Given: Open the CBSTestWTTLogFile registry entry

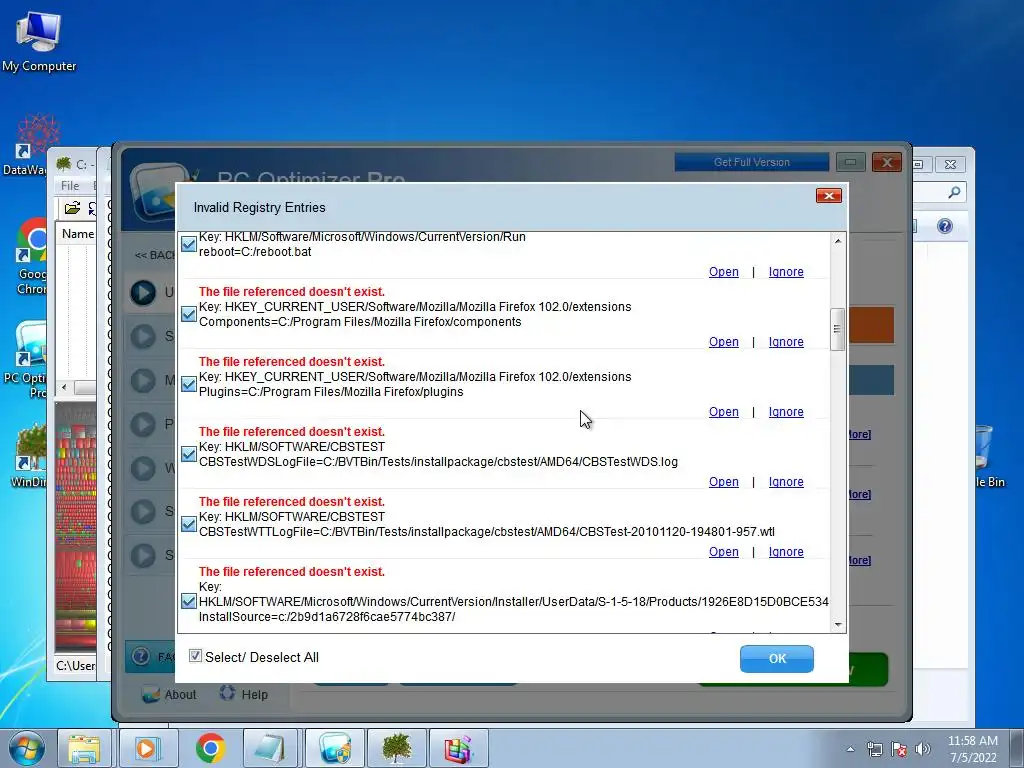Looking at the screenshot, I should pyautogui.click(x=724, y=551).
